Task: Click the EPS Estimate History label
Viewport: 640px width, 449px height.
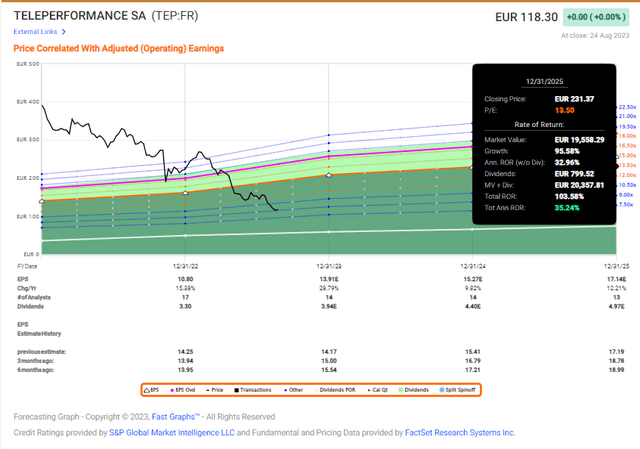Action: 39,329
